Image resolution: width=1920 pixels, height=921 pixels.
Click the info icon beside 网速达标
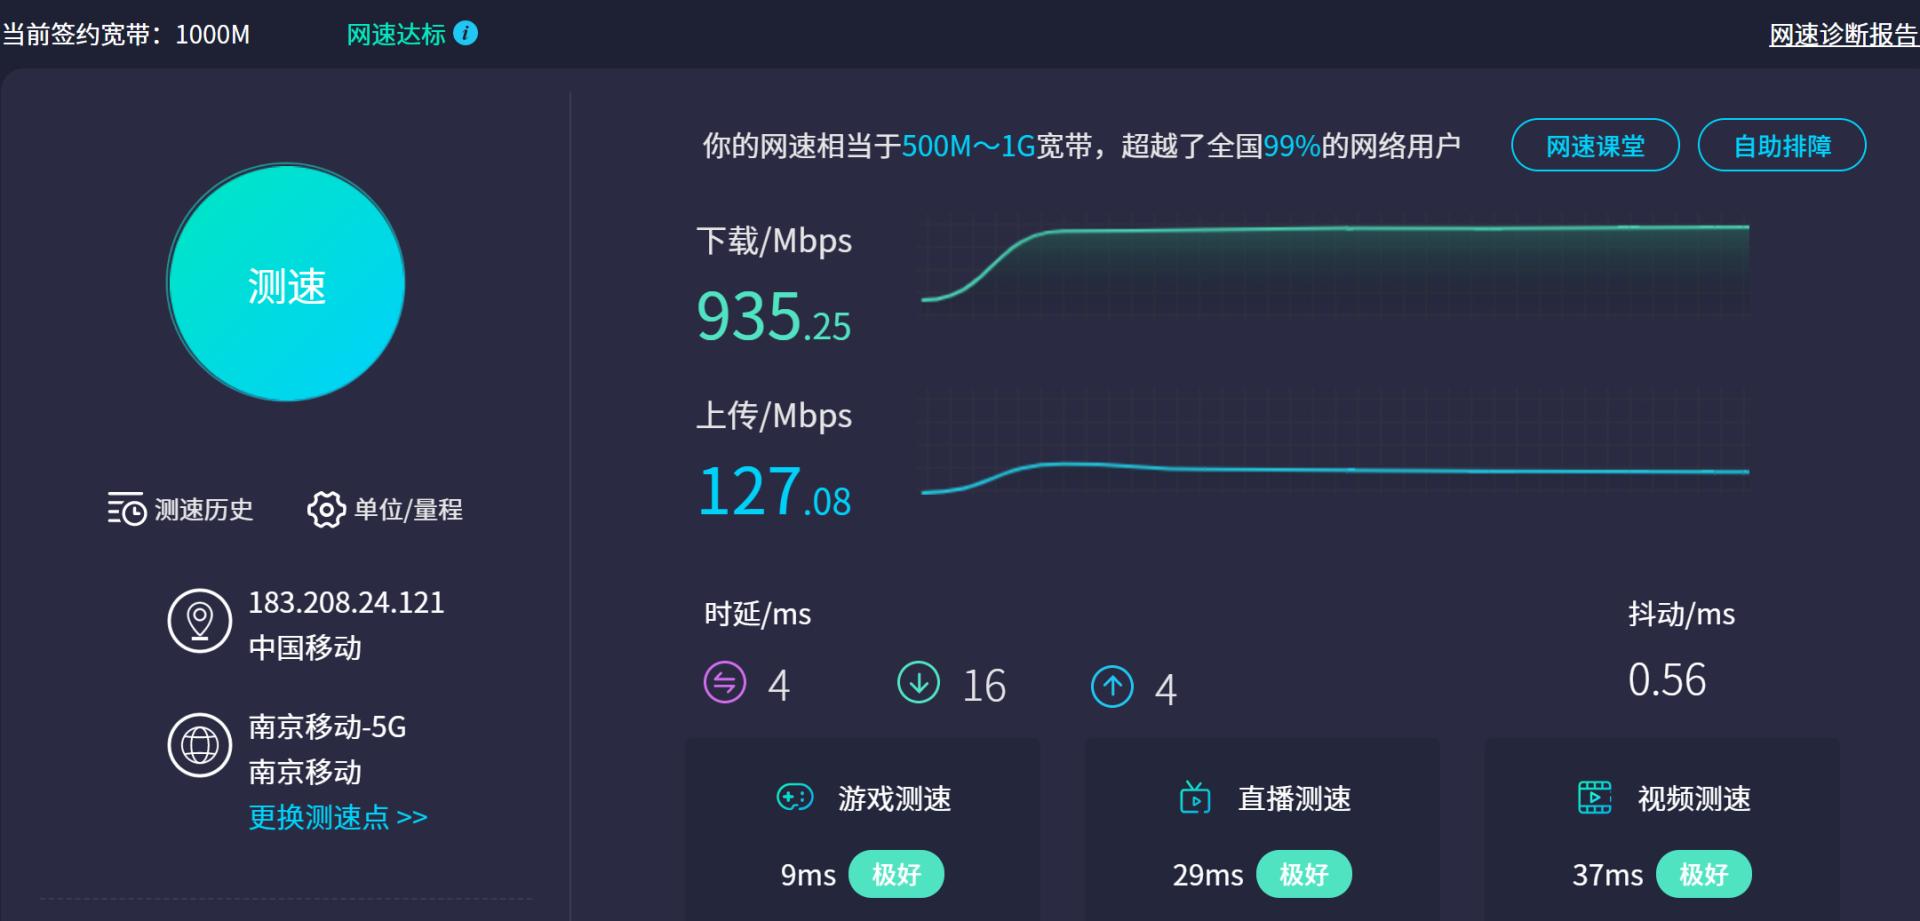click(464, 33)
